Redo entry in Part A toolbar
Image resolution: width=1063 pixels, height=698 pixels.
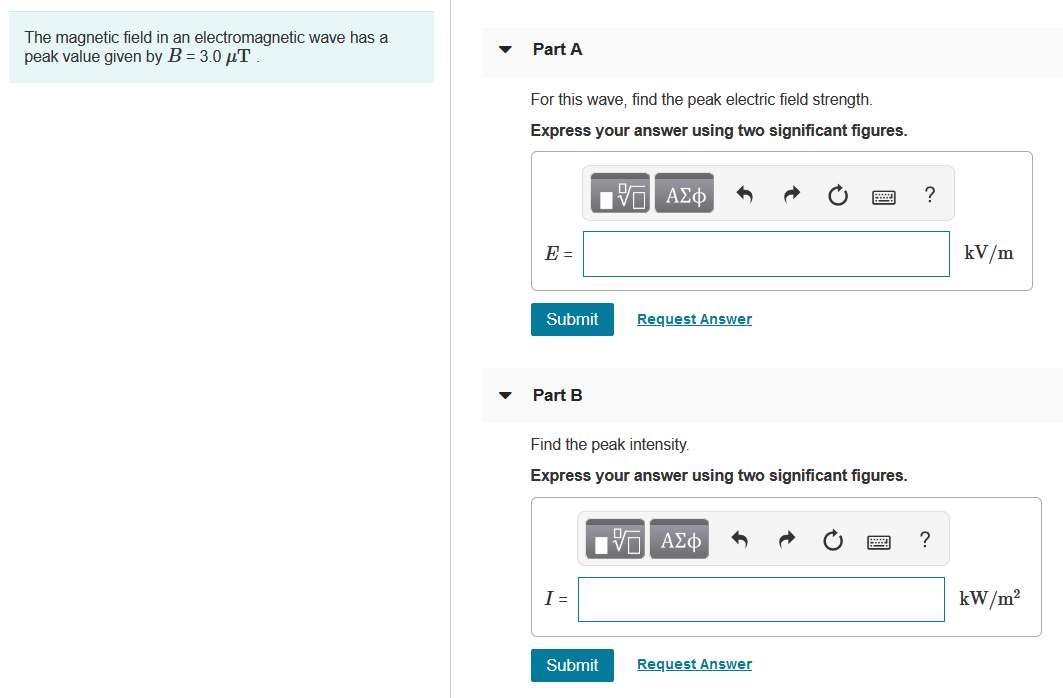(x=791, y=195)
